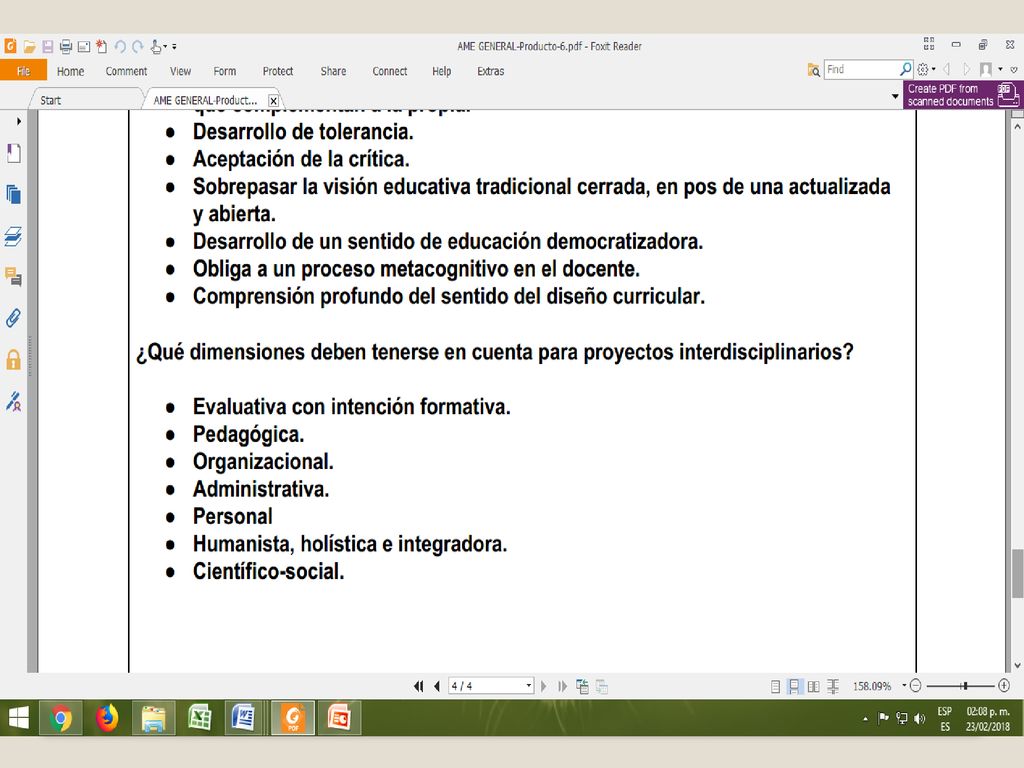
Task: Click the magnifier search icon in Find box
Action: coord(906,69)
